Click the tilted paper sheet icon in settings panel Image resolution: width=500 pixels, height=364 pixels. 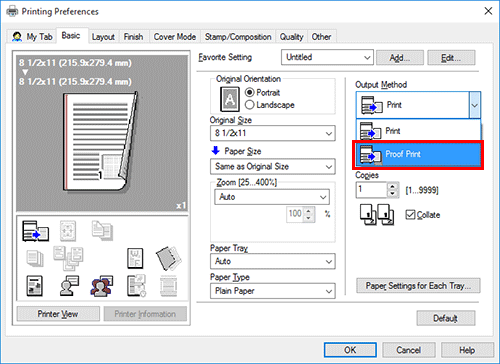(168, 258)
